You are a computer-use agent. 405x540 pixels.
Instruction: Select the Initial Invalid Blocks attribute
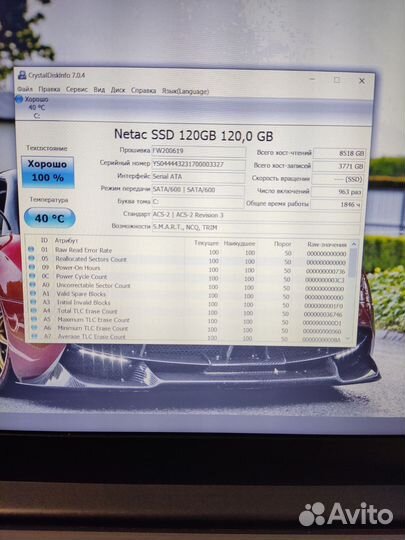click(x=84, y=303)
